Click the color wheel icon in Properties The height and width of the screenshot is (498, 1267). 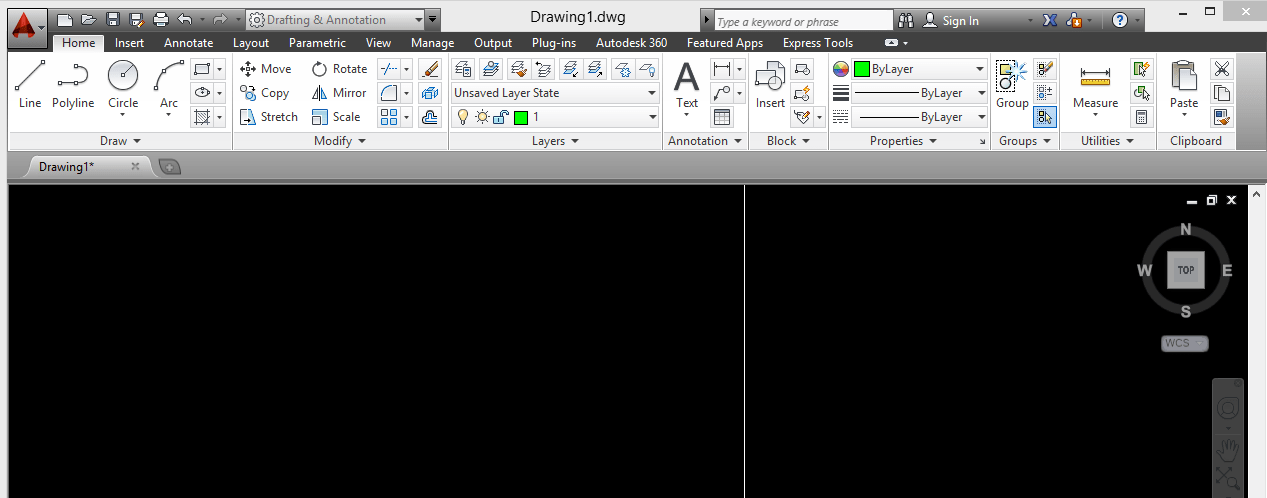841,69
